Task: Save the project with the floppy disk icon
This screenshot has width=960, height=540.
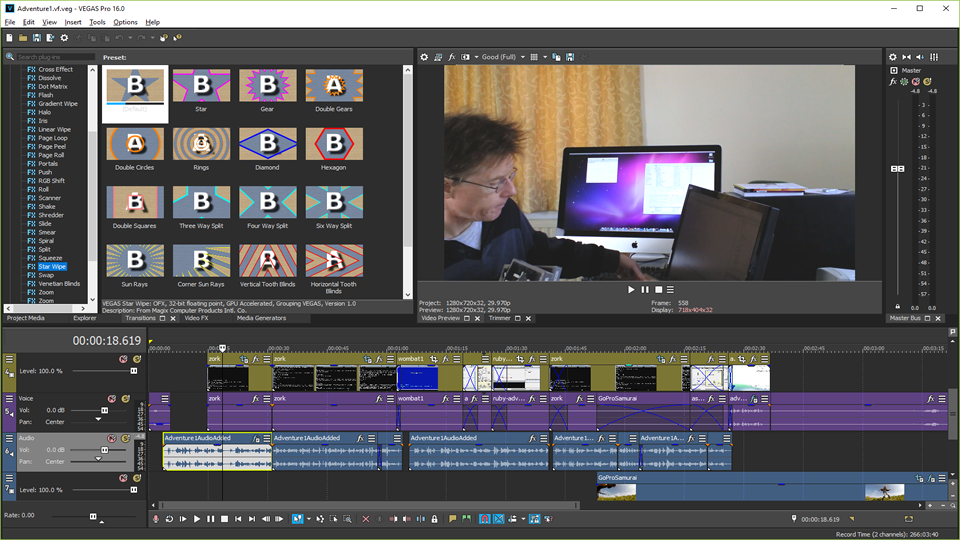Action: (37, 38)
